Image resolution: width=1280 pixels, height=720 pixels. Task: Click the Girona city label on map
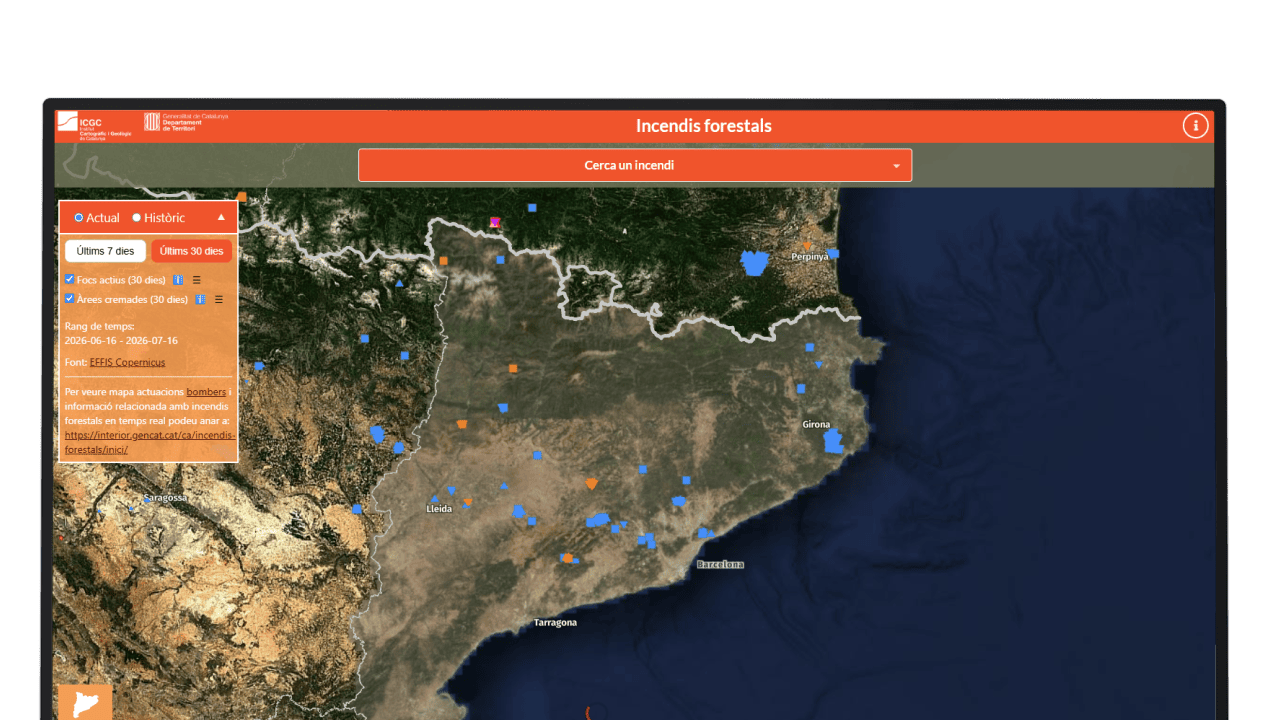816,424
